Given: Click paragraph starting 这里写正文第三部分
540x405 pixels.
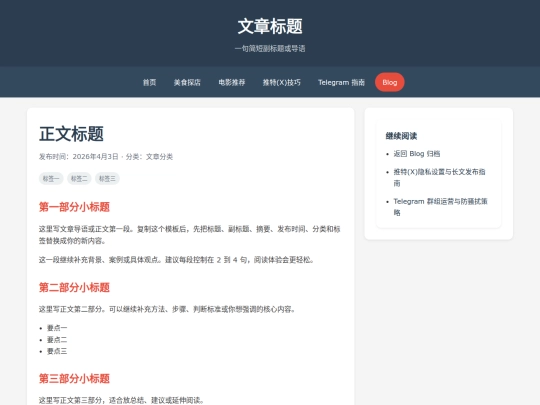Looking at the screenshot, I should (x=121, y=400).
